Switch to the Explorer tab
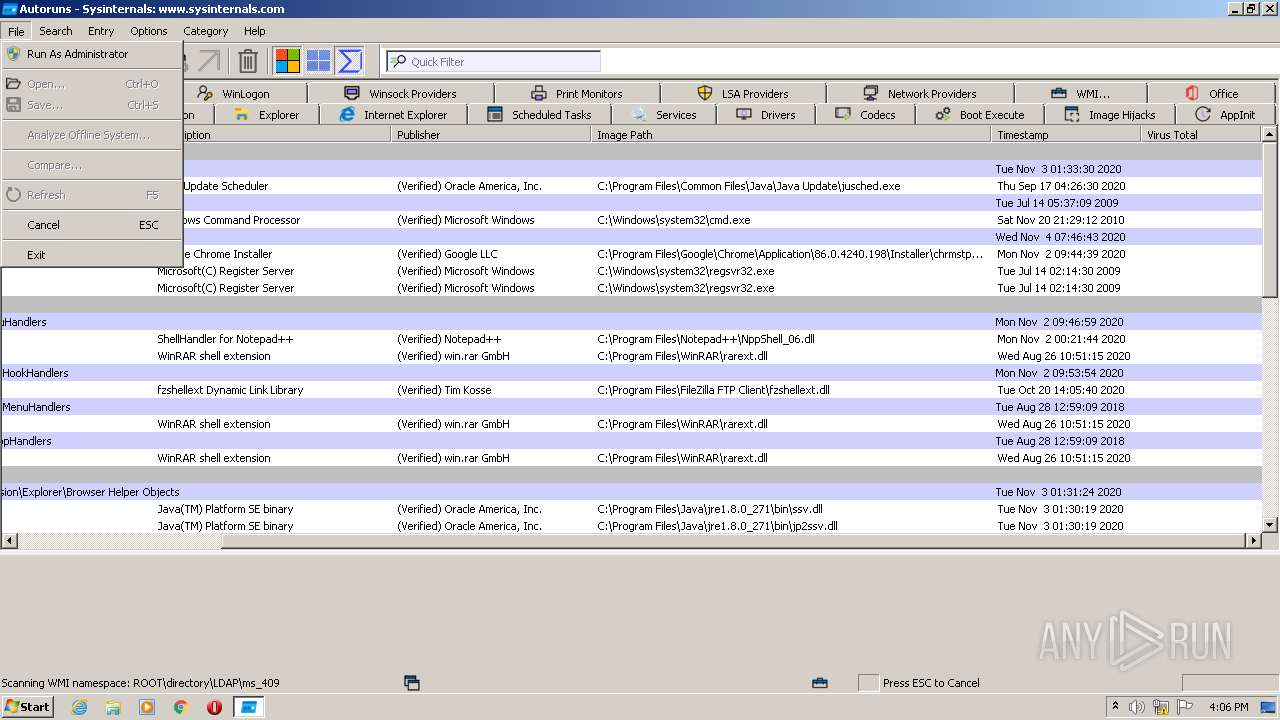The image size is (1280, 720). coord(267,114)
